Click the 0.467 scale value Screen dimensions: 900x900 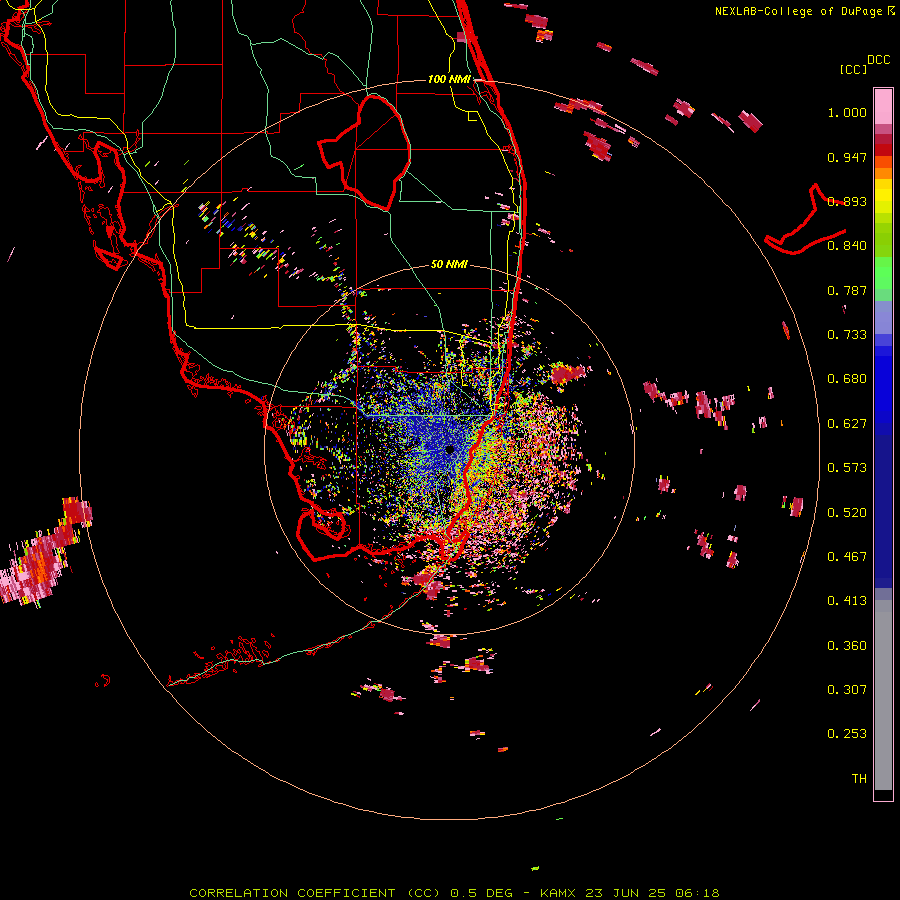[847, 557]
